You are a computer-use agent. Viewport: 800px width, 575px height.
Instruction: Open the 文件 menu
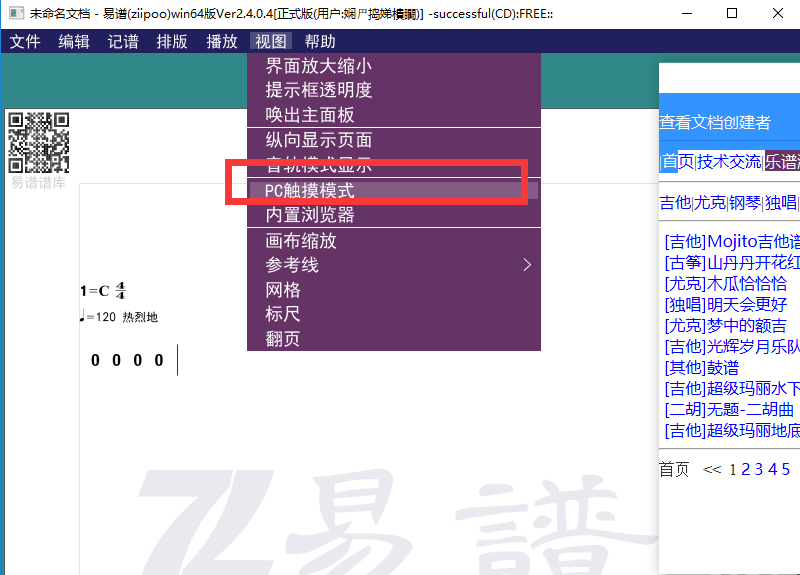point(24,41)
